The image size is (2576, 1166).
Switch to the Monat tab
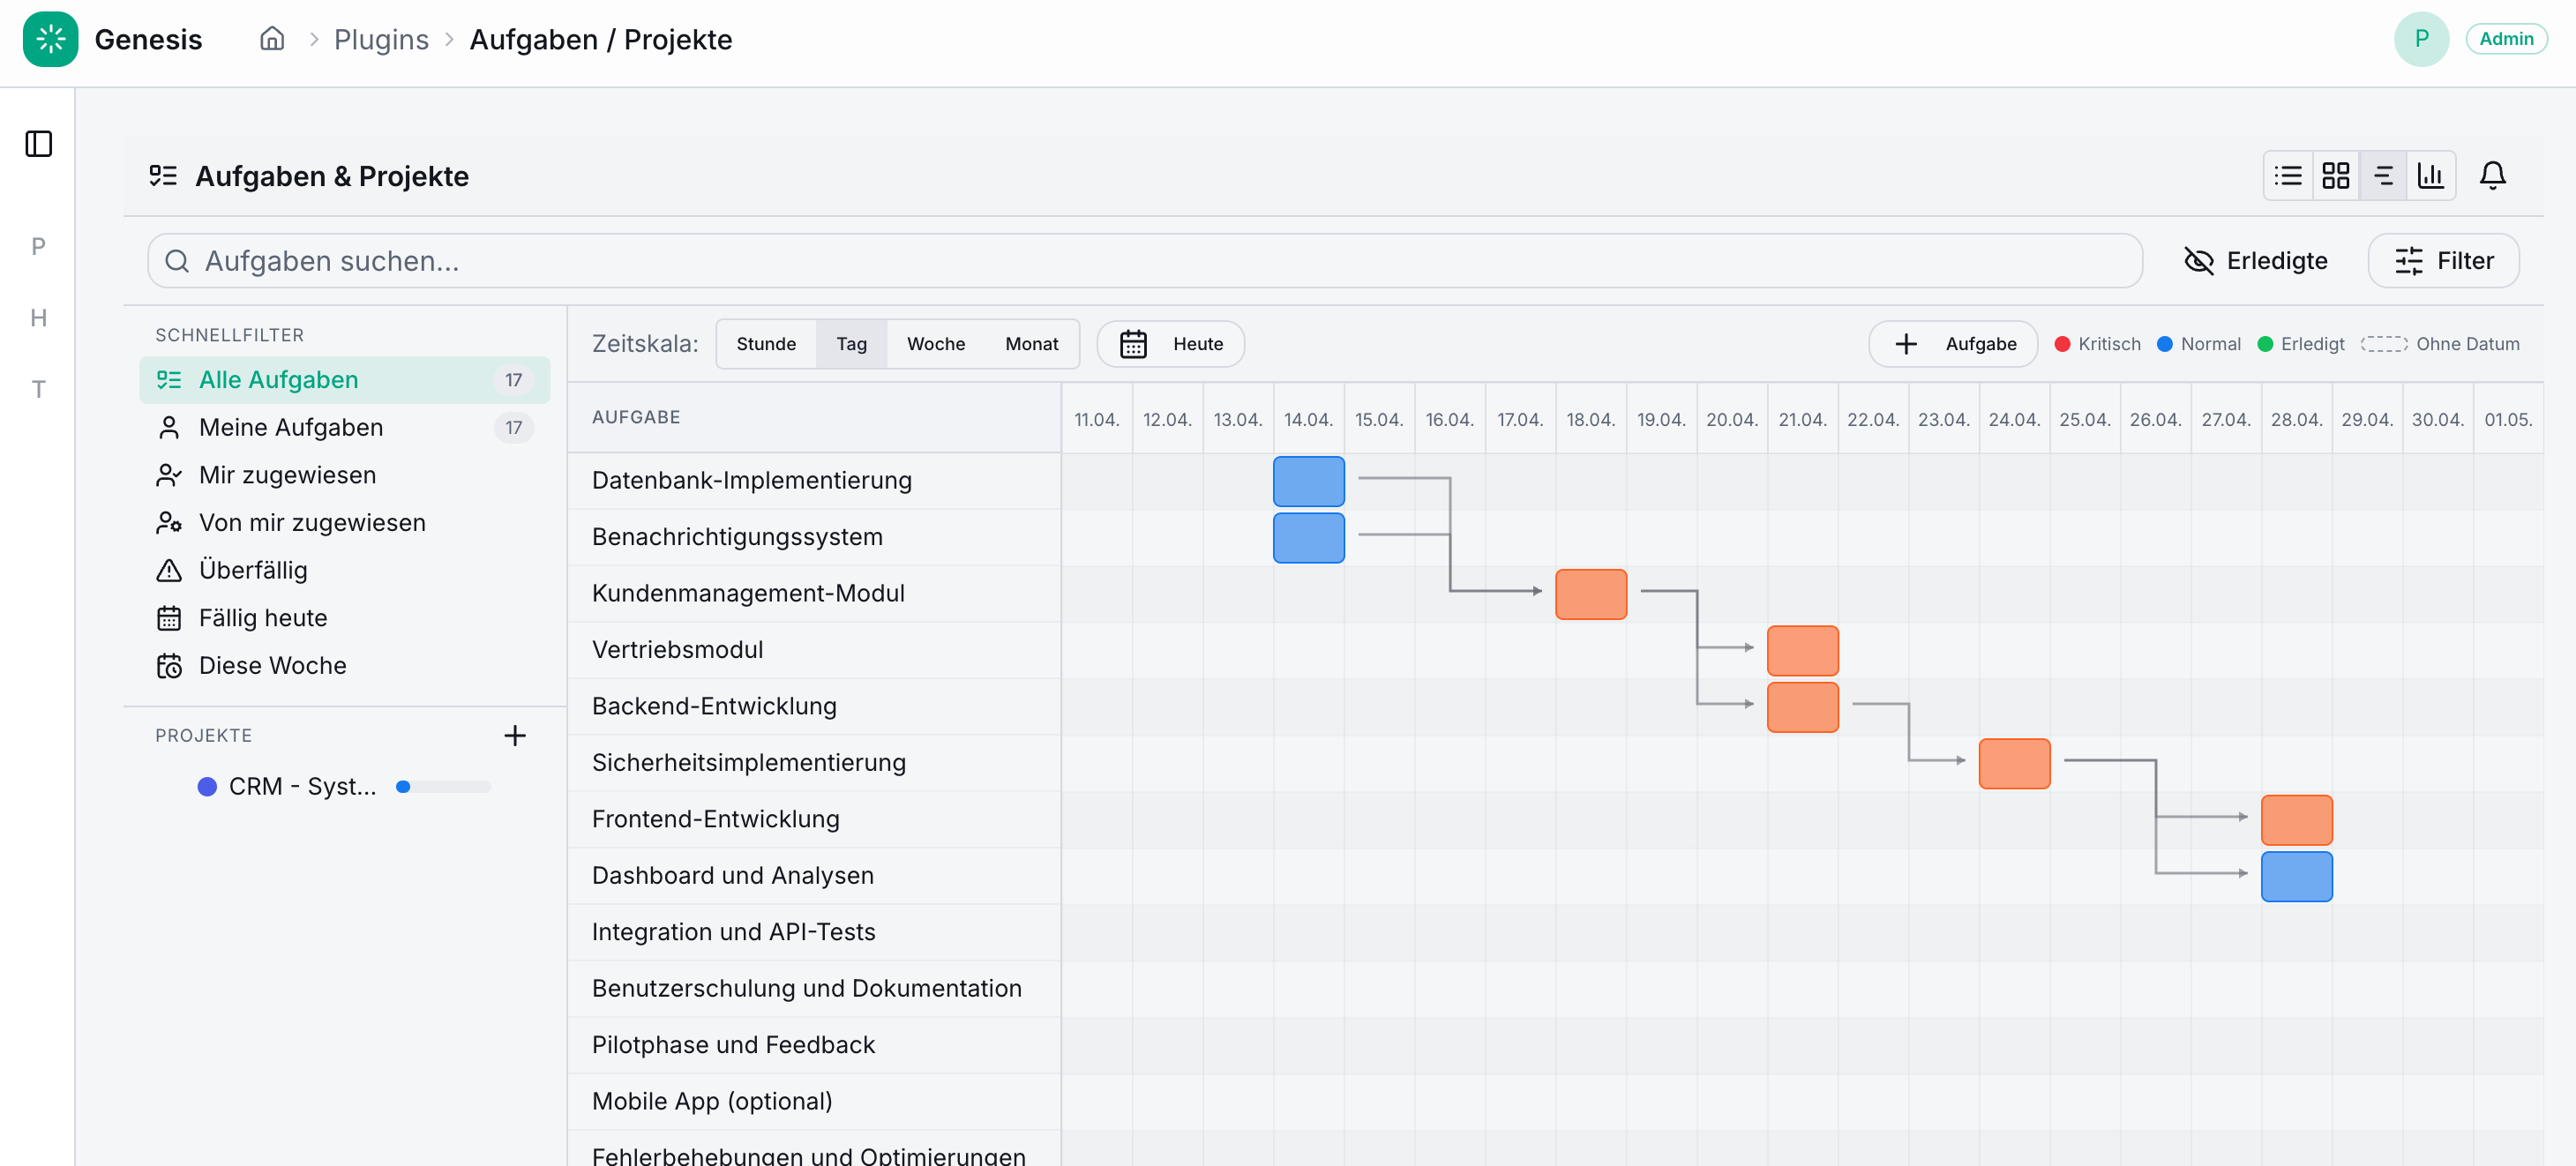click(x=1031, y=343)
